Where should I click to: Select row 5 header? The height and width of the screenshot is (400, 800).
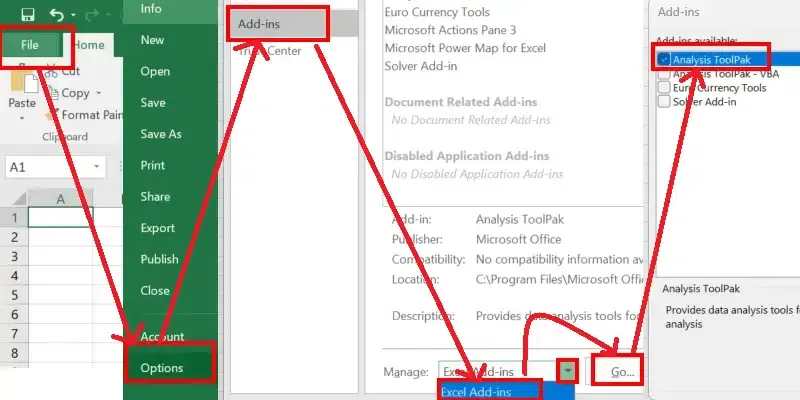tap(14, 295)
